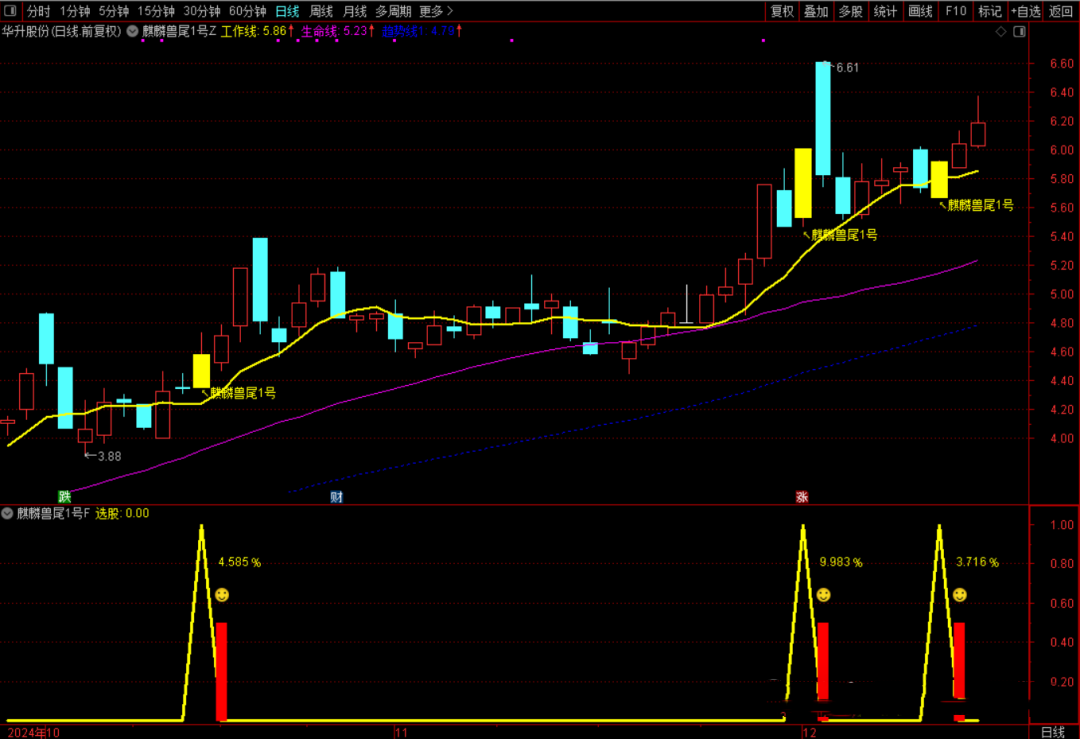Open the 画线 drawing tools
Viewport: 1080px width, 739px height.
[x=920, y=12]
